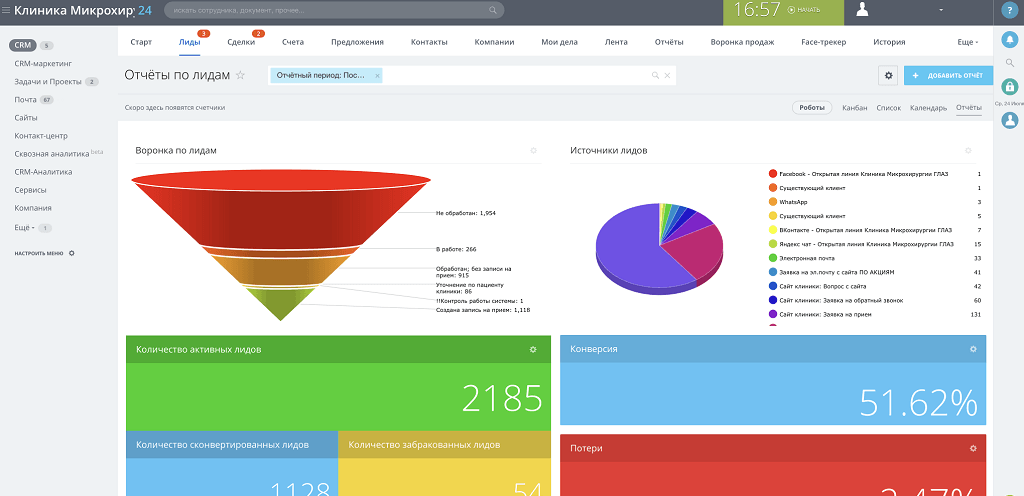Image resolution: width=1024 pixels, height=496 pixels.
Task: Open Задачи и Проекты in sidebar
Action: pyautogui.click(x=48, y=82)
